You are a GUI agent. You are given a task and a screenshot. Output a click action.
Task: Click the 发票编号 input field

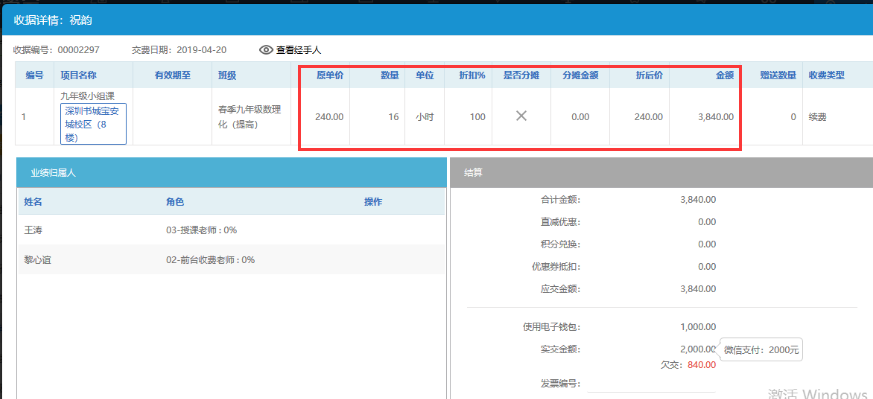pyautogui.click(x=650, y=385)
